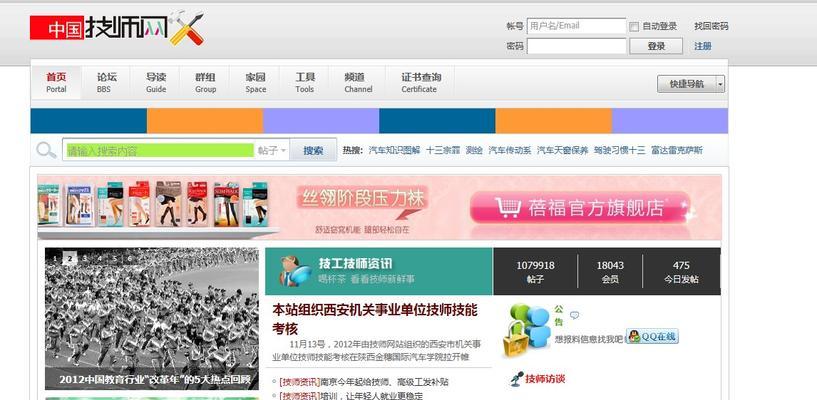Click hot search 富达雷克萨斯

[676, 151]
